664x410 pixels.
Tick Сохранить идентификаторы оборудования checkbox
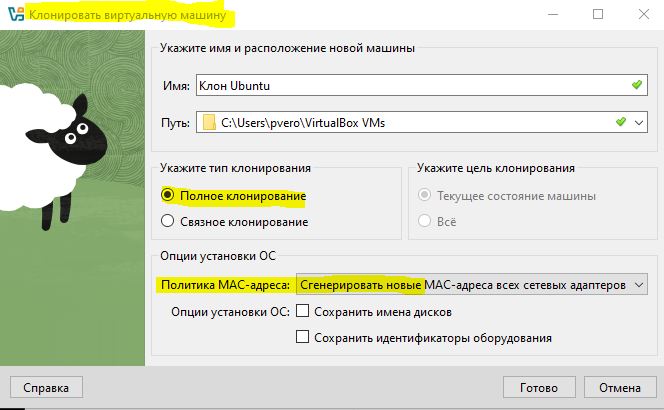click(x=303, y=338)
